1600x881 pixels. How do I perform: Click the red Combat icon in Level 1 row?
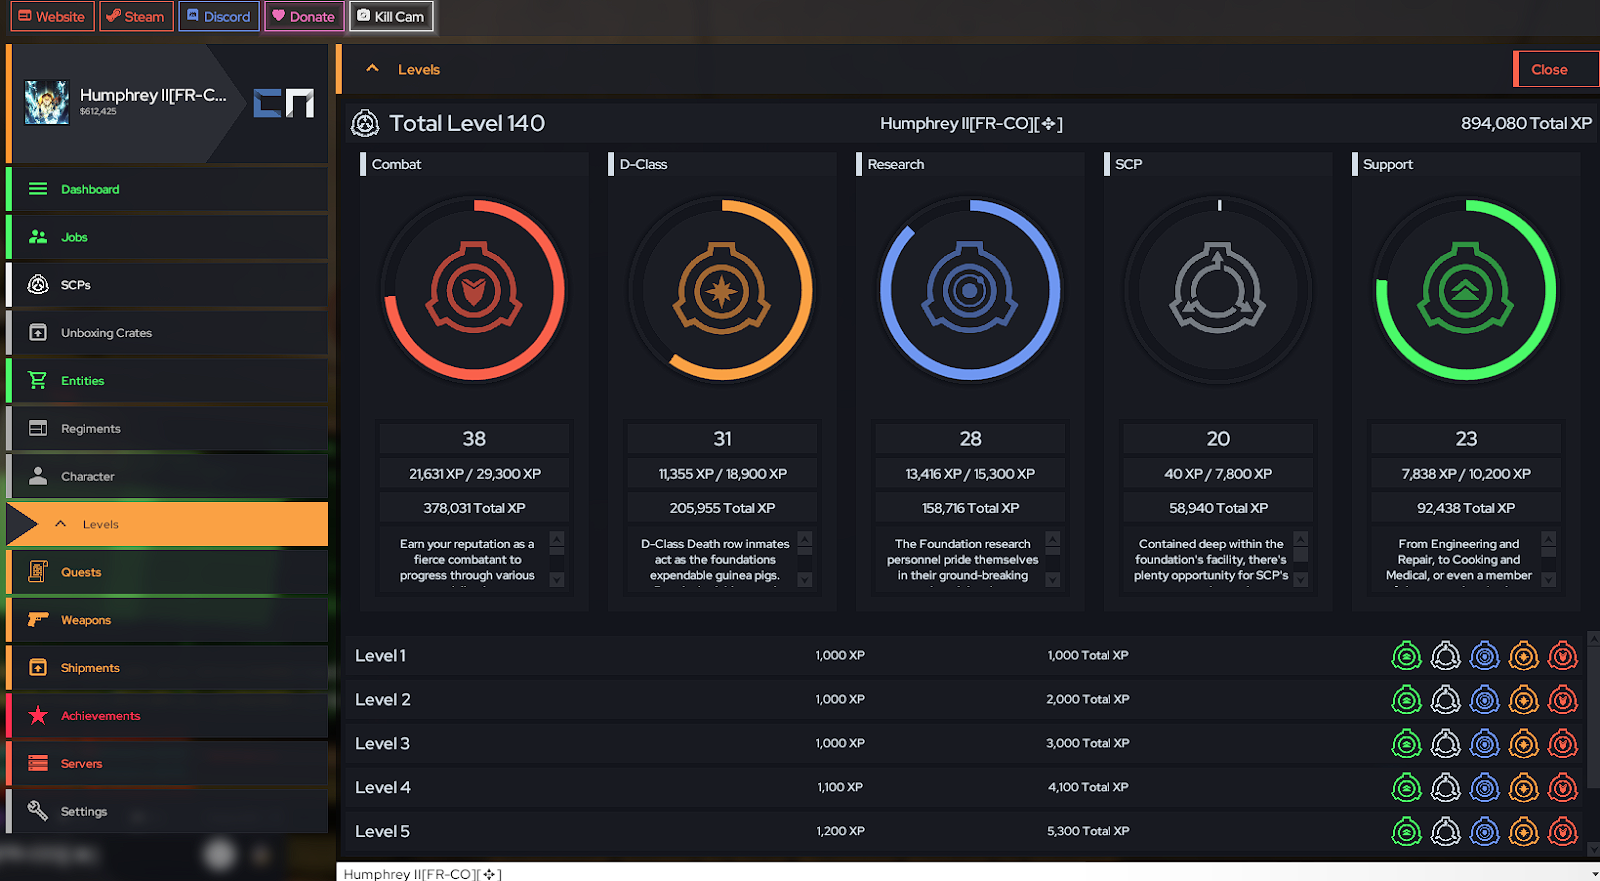coord(1563,656)
